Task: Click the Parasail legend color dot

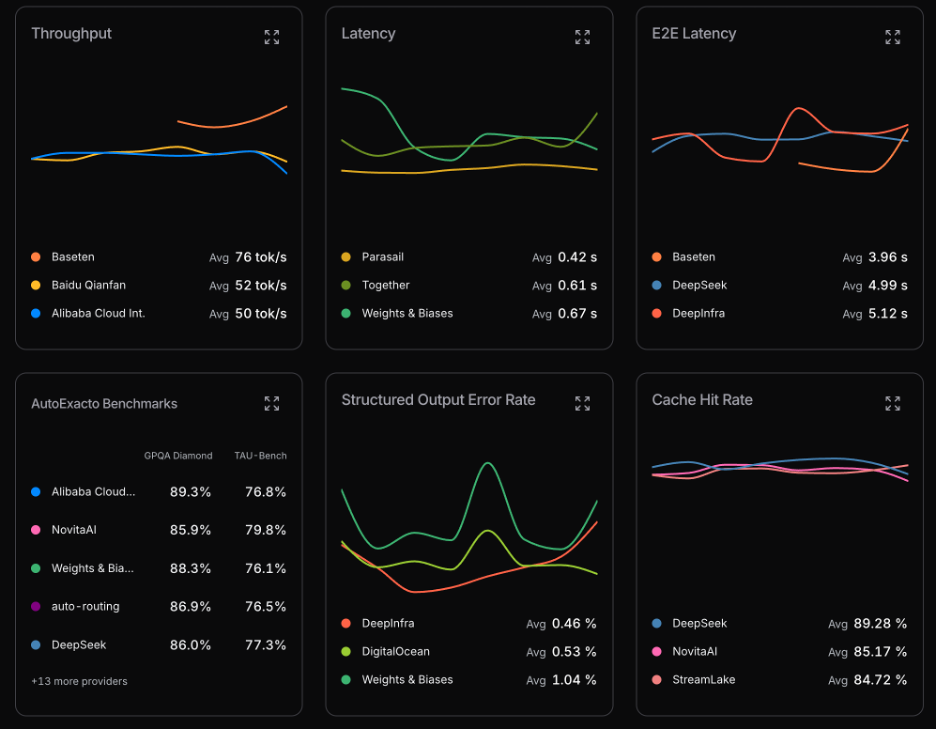Action: 346,257
